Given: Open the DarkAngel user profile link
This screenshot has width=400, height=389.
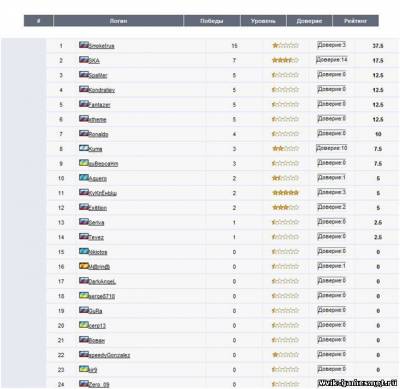Looking at the screenshot, I should coord(102,282).
